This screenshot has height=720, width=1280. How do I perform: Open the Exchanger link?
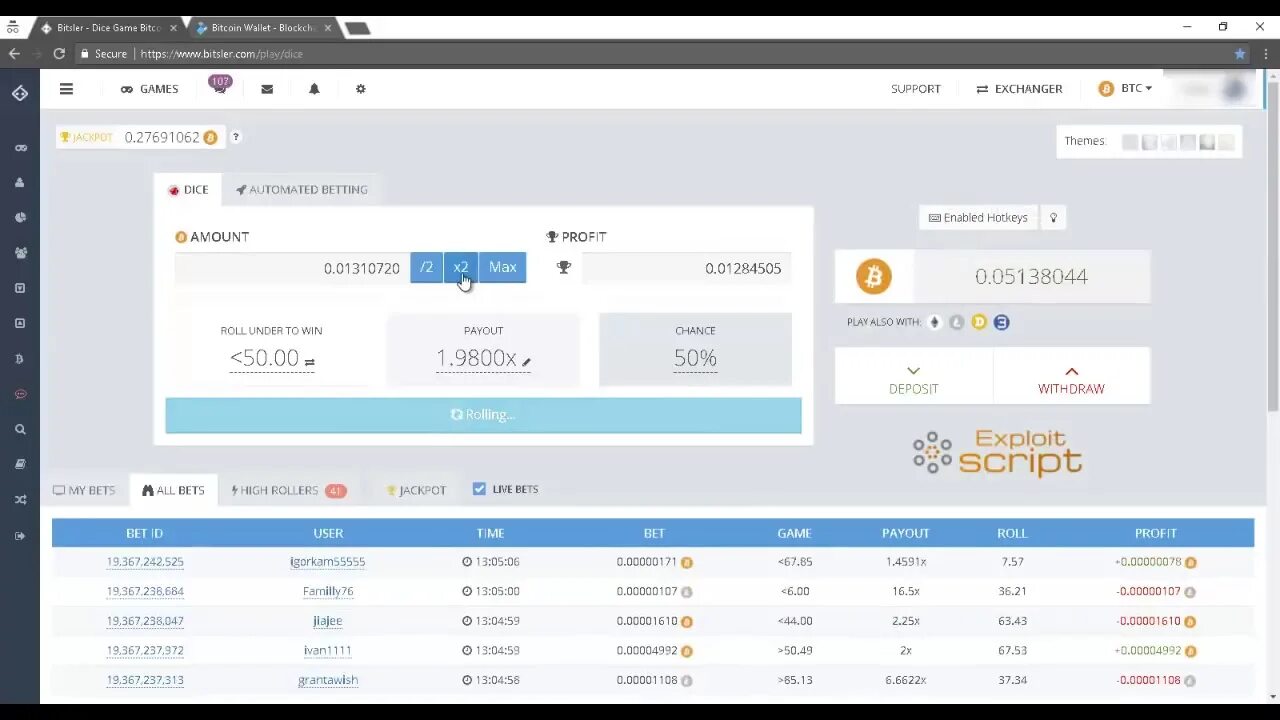1019,89
